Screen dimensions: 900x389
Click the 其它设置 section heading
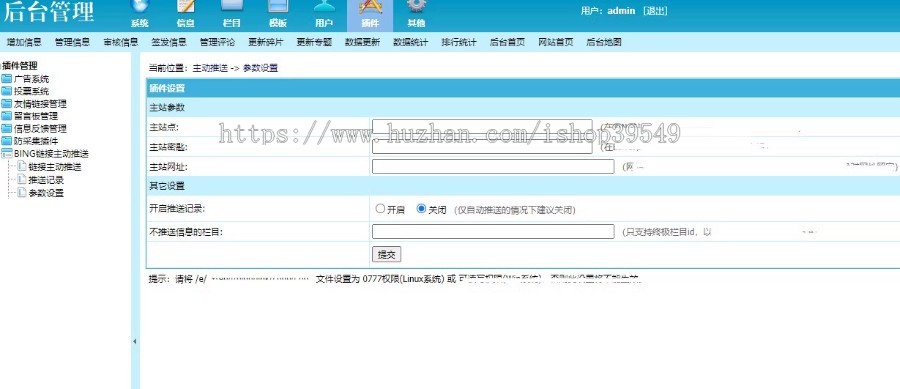coord(167,186)
